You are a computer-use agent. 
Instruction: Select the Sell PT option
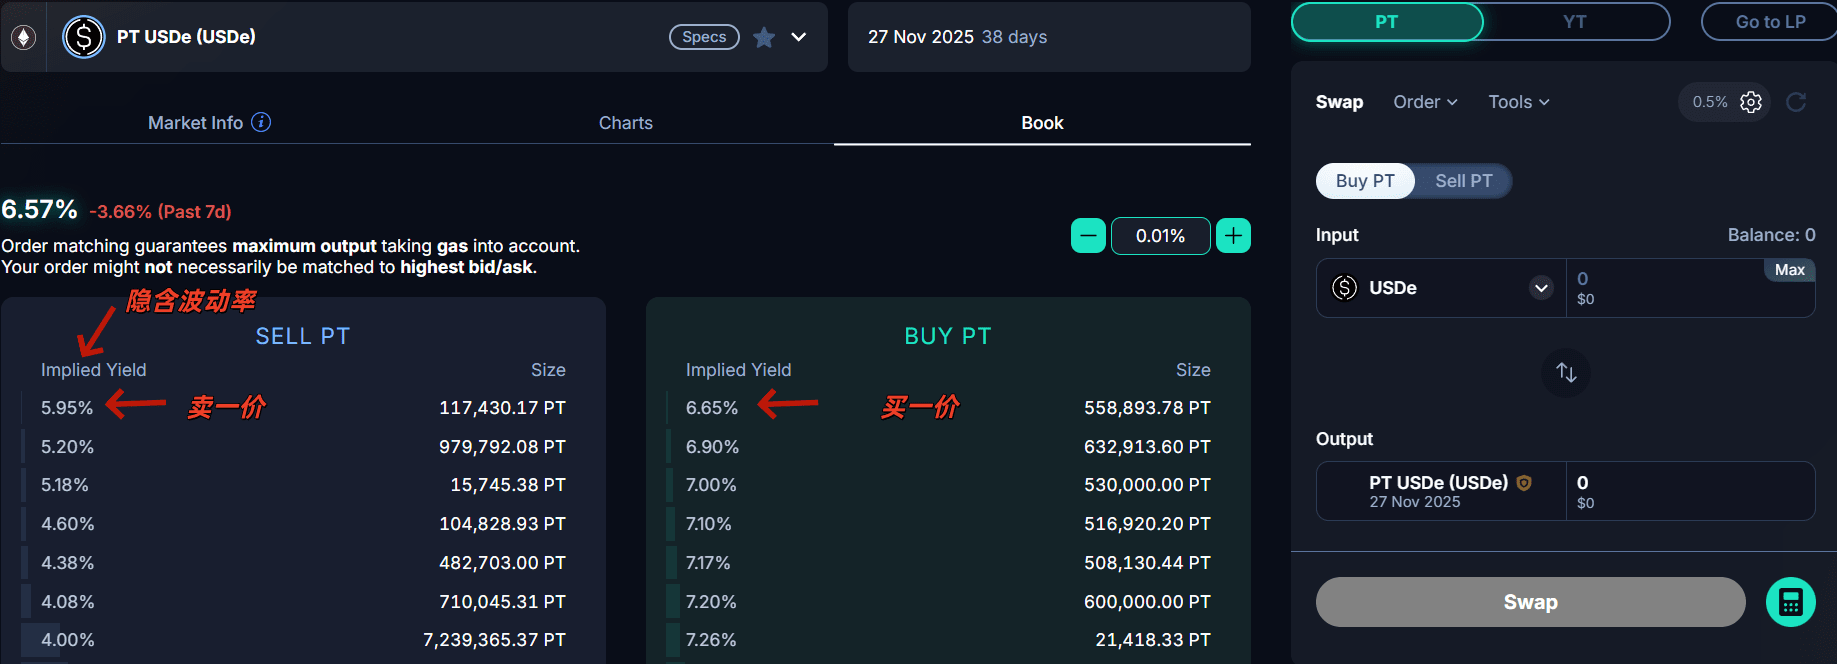pos(1463,181)
